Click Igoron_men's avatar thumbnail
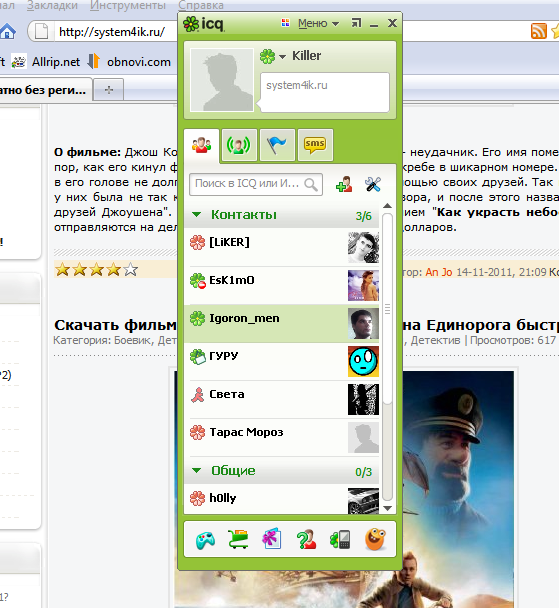 [x=363, y=323]
